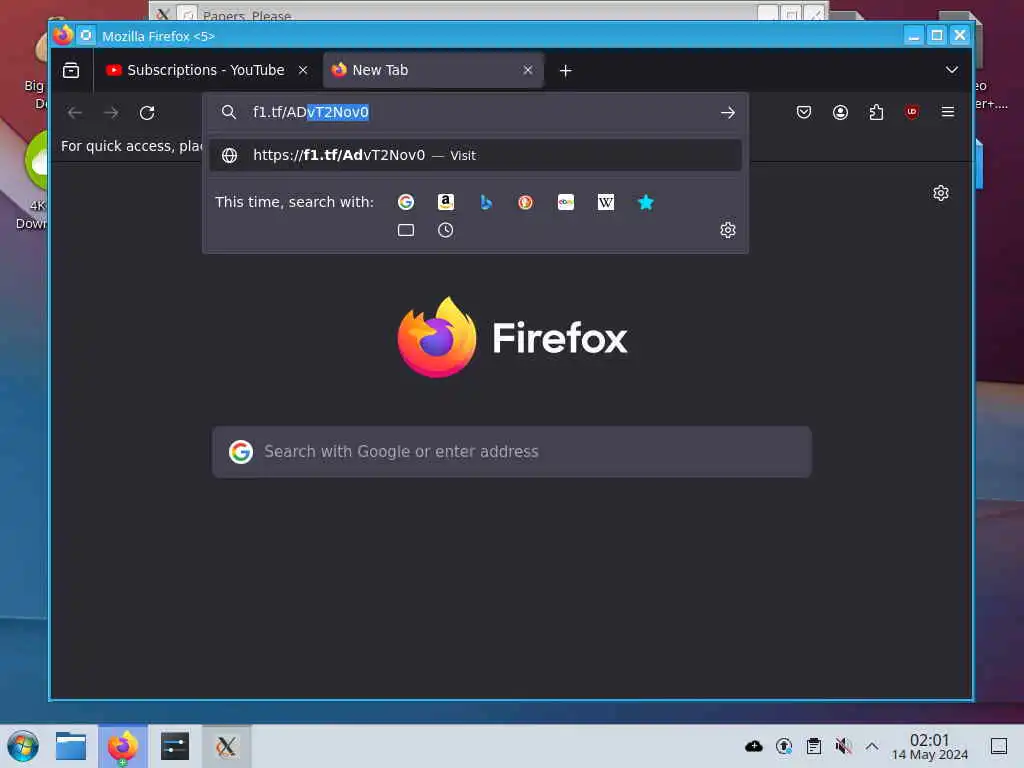
Task: Open the Firefox window menu icon in titlebar
Action: coord(63,35)
